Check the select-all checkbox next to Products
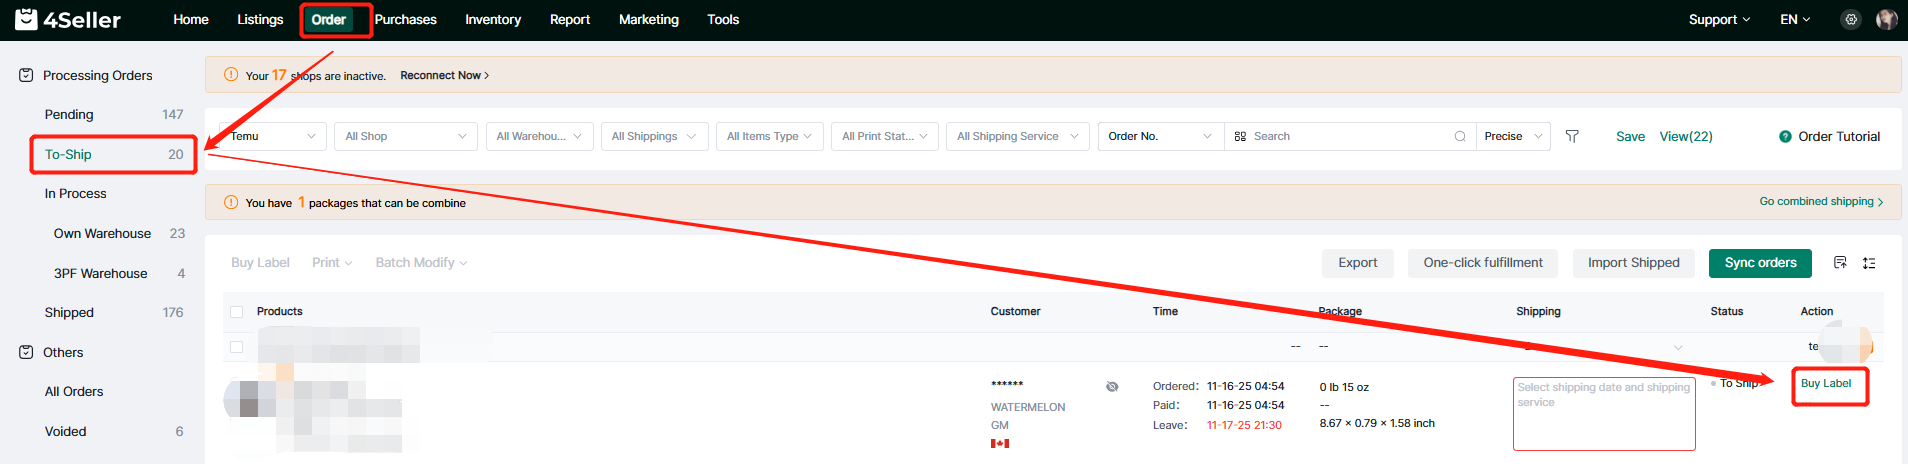Screen dimensions: 1908x464 click(237, 312)
